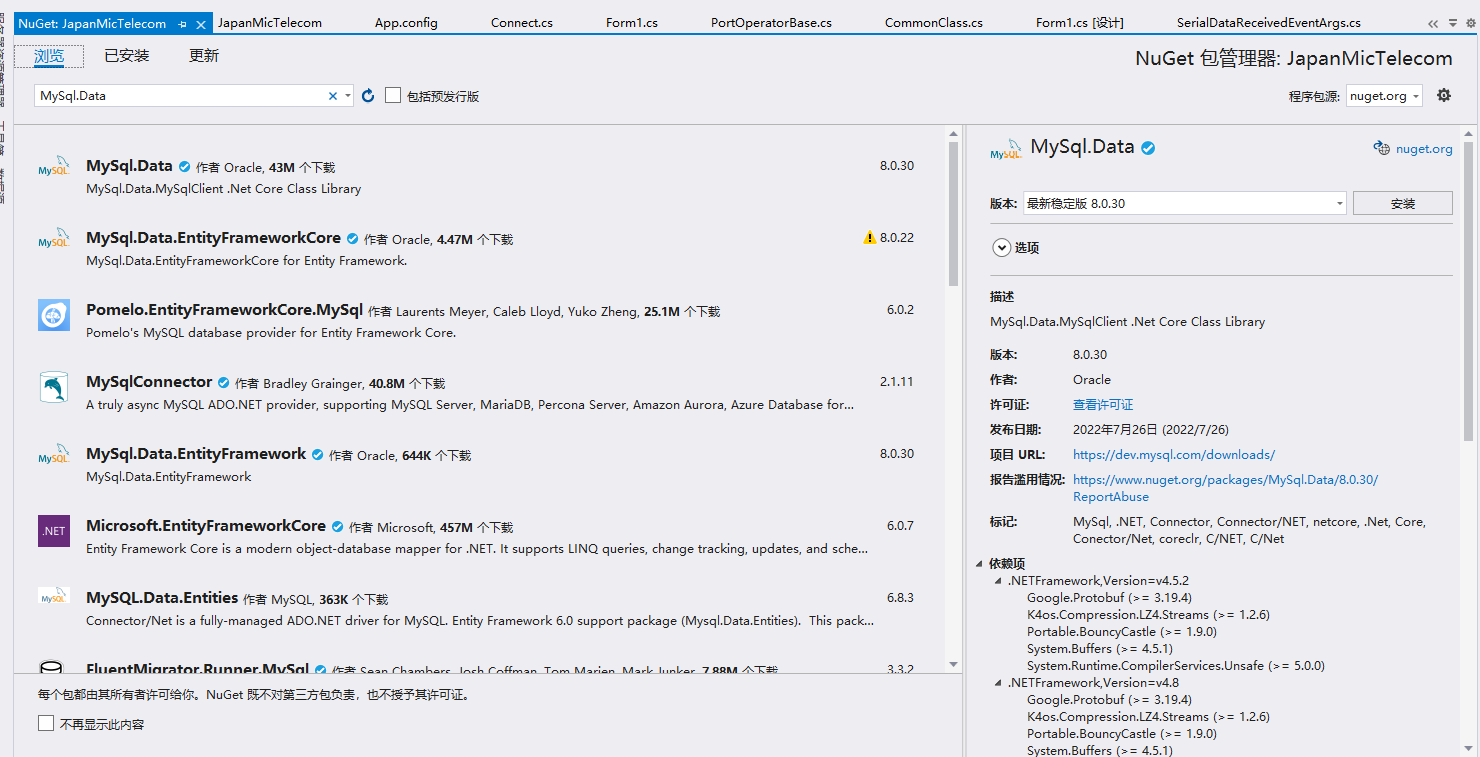Pin the NuGet: JapanMicTelecom tab
The image size is (1480, 757).
coord(182,23)
